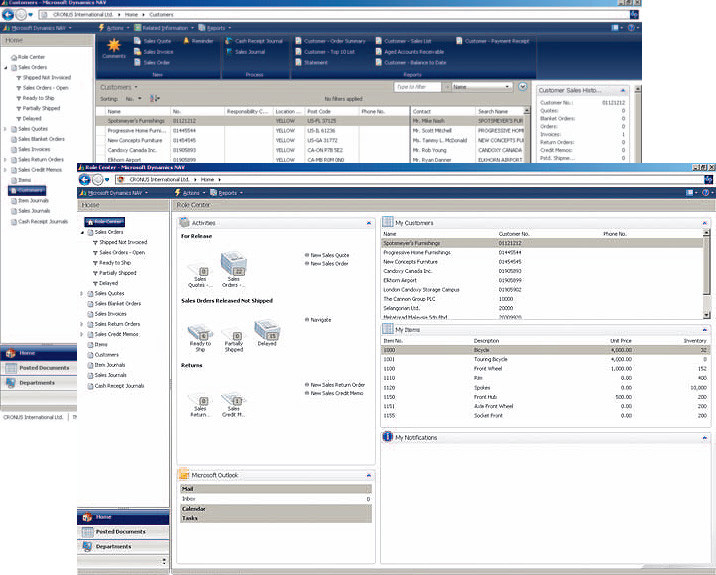
Task: Create a Sales Order from Customers ribbon
Action: [152, 63]
